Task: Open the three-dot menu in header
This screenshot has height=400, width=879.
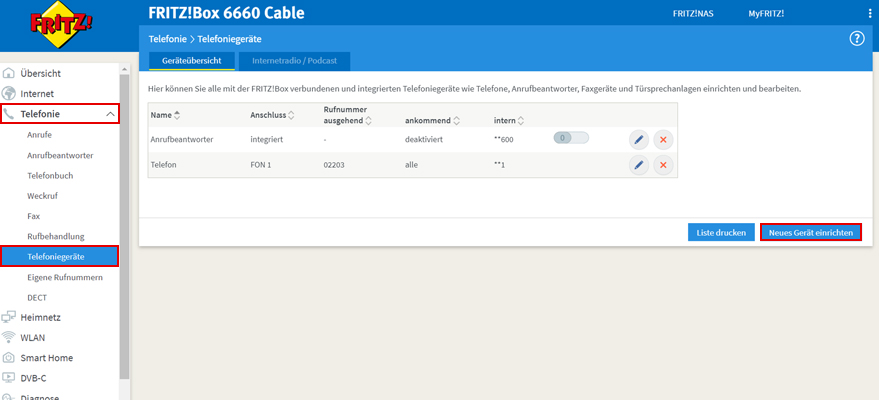Action: [869, 14]
